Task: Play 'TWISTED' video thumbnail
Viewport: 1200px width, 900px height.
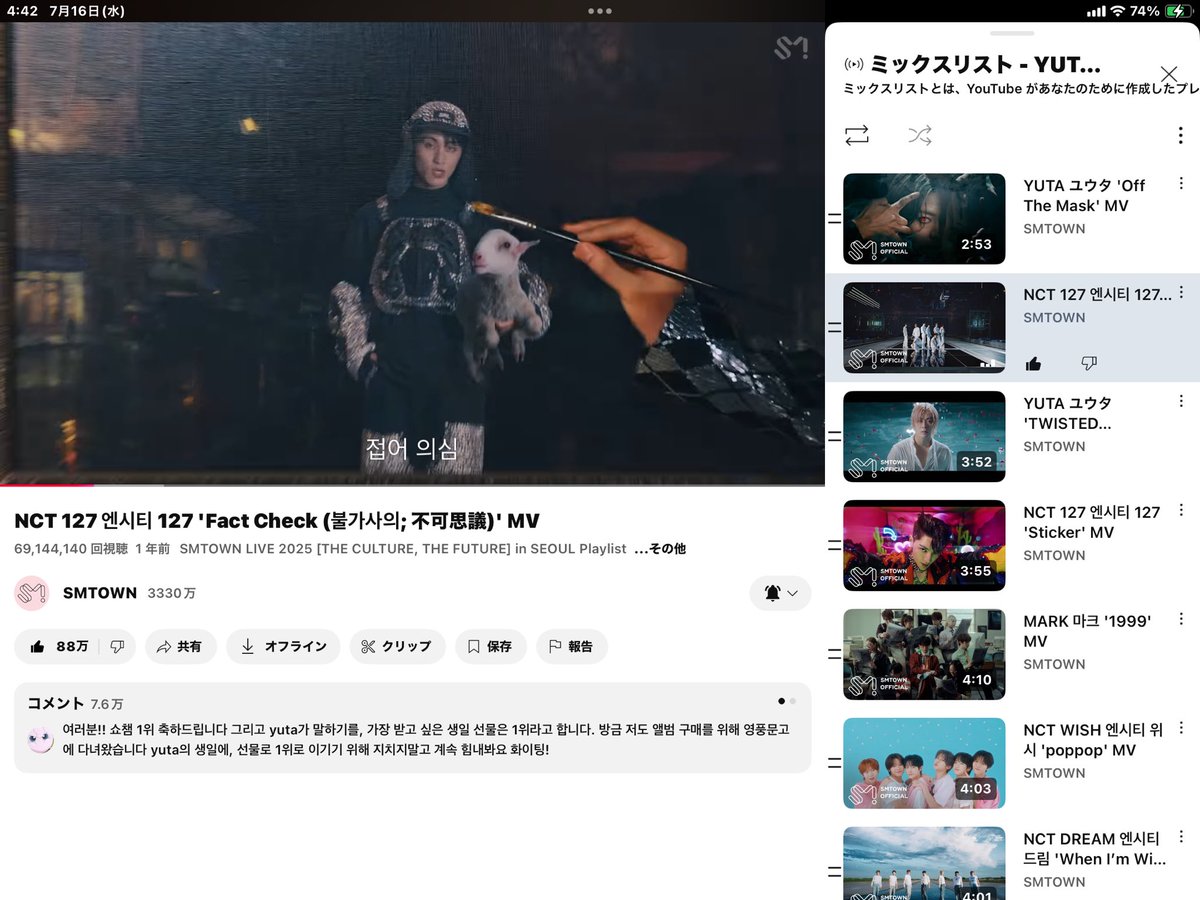Action: coord(924,437)
